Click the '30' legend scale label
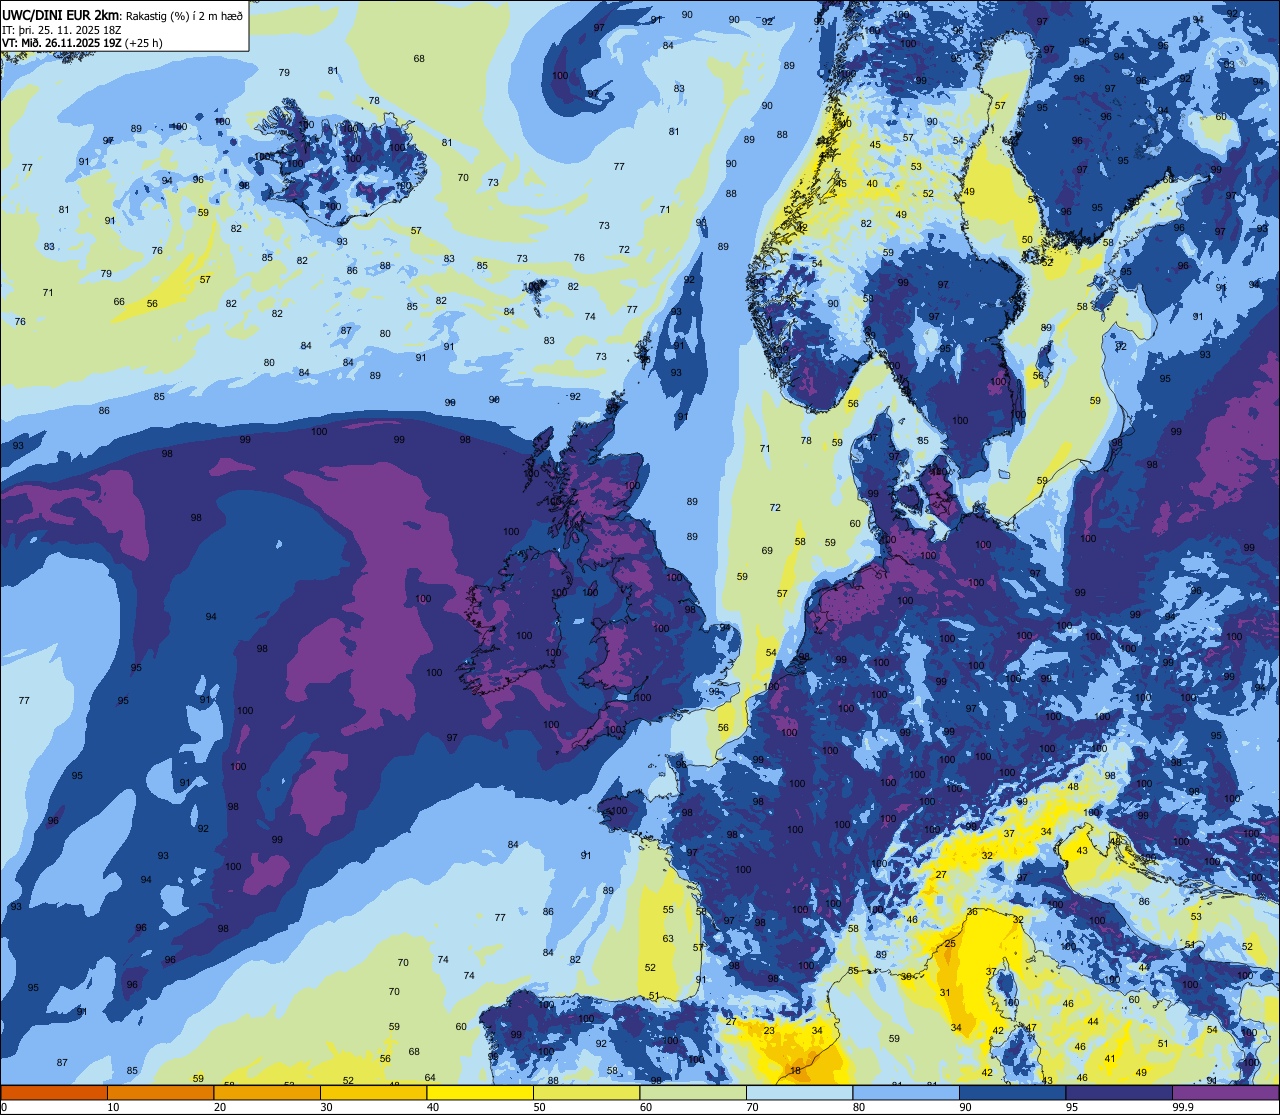The height and width of the screenshot is (1115, 1280). pos(326,1107)
